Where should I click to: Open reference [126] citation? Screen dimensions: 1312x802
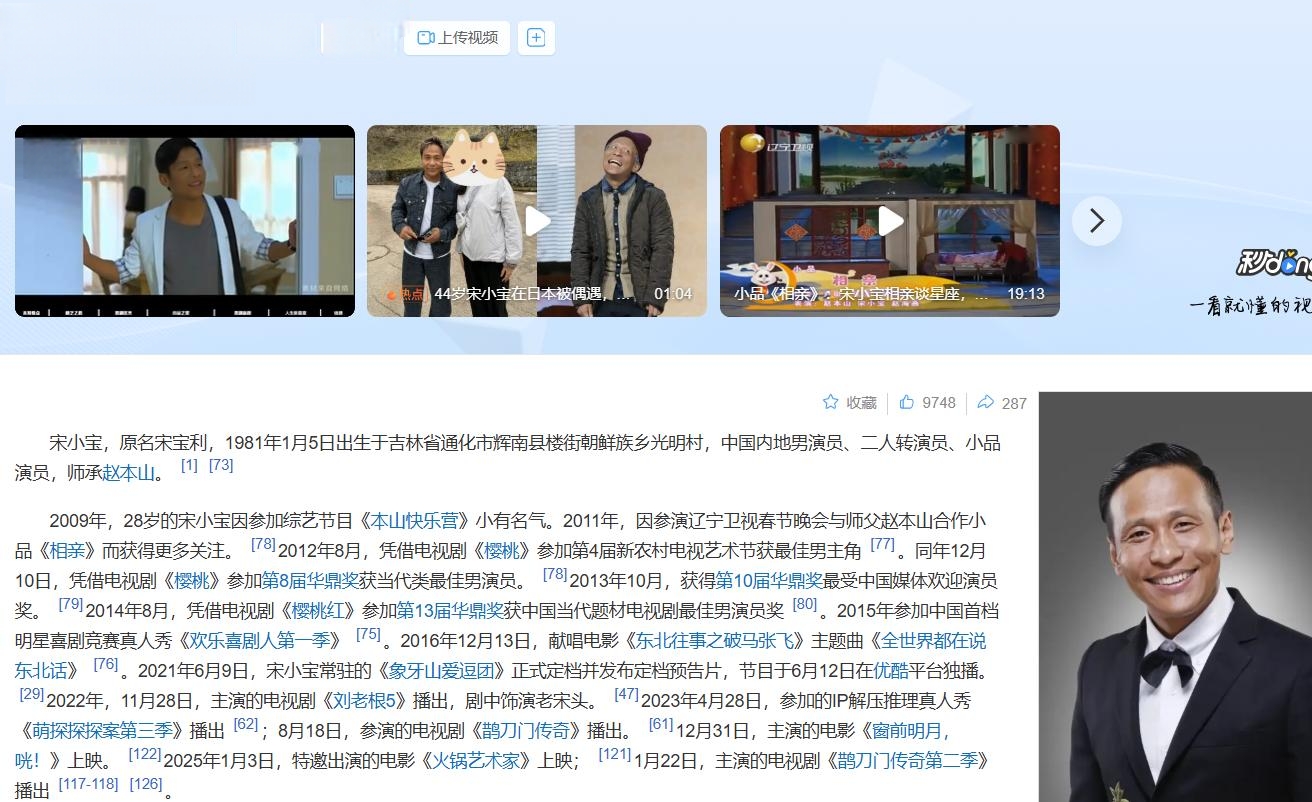[x=146, y=784]
